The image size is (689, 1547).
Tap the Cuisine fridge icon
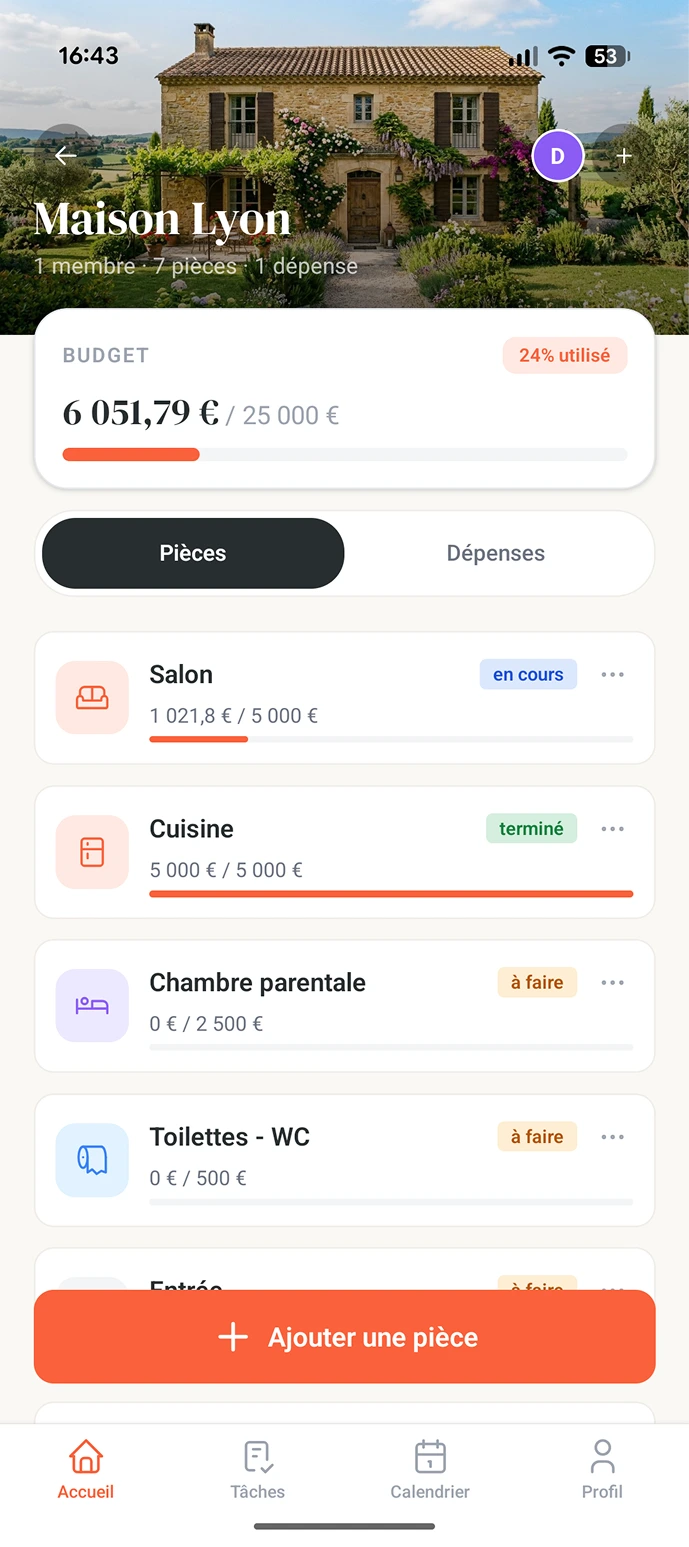click(x=92, y=852)
